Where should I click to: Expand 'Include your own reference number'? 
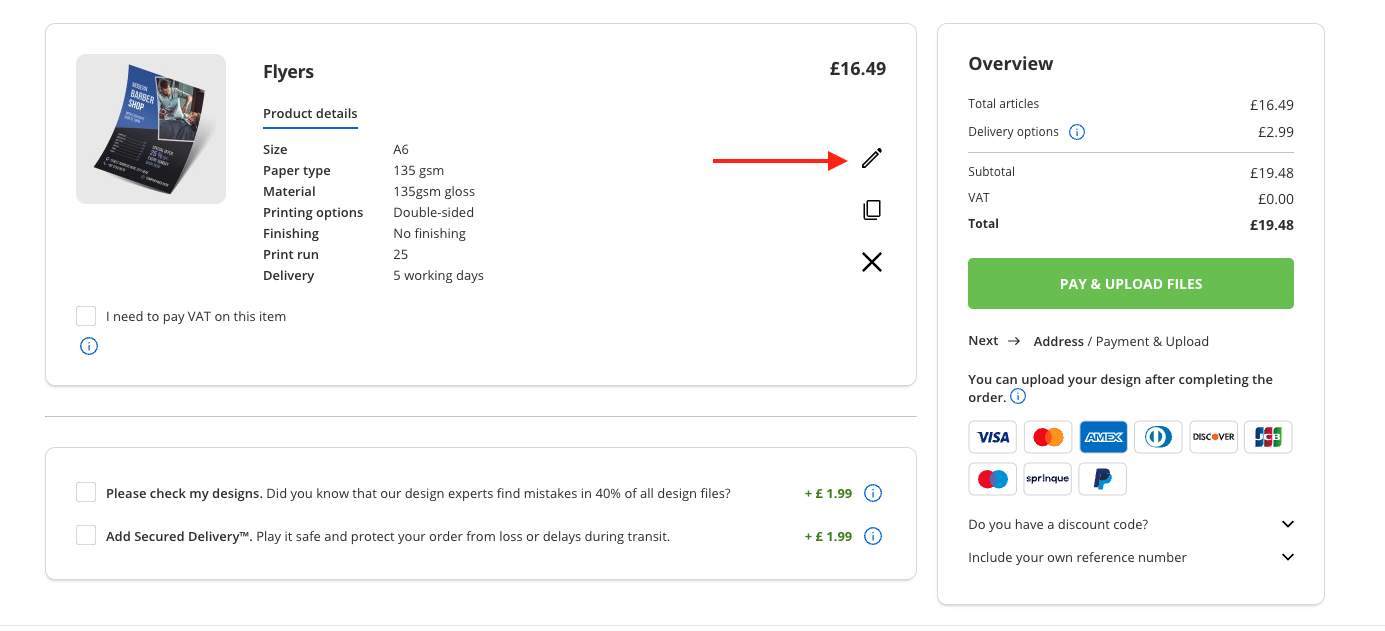pyautogui.click(x=1131, y=557)
